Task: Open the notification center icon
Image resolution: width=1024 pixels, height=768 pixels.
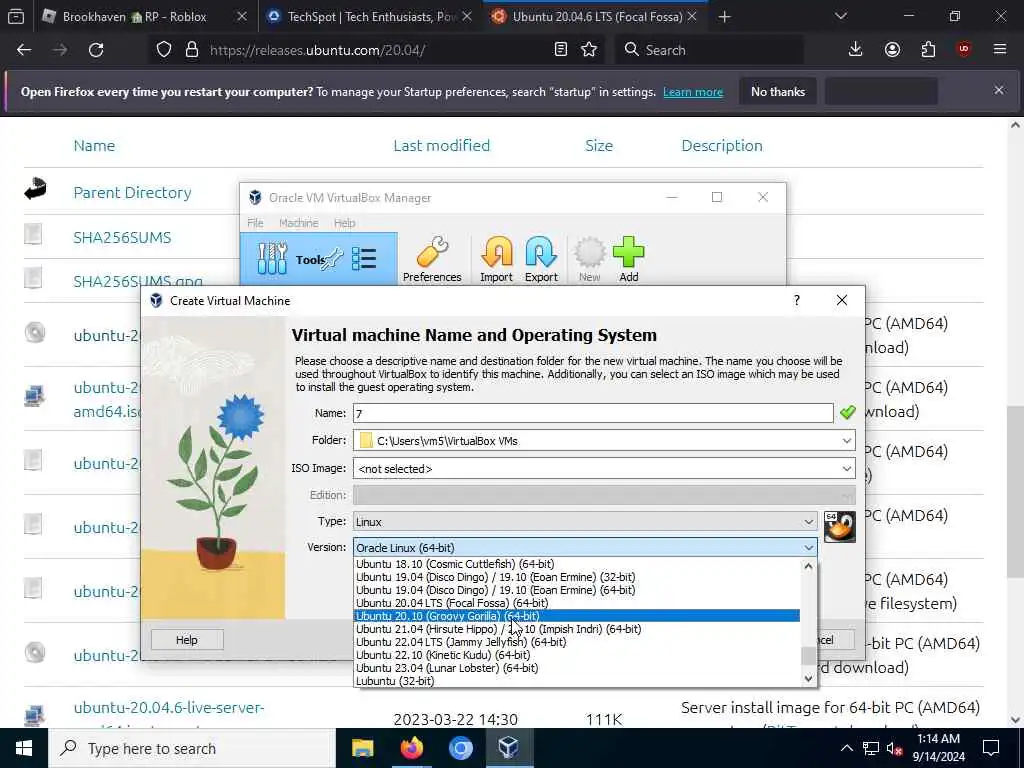Action: click(x=991, y=748)
